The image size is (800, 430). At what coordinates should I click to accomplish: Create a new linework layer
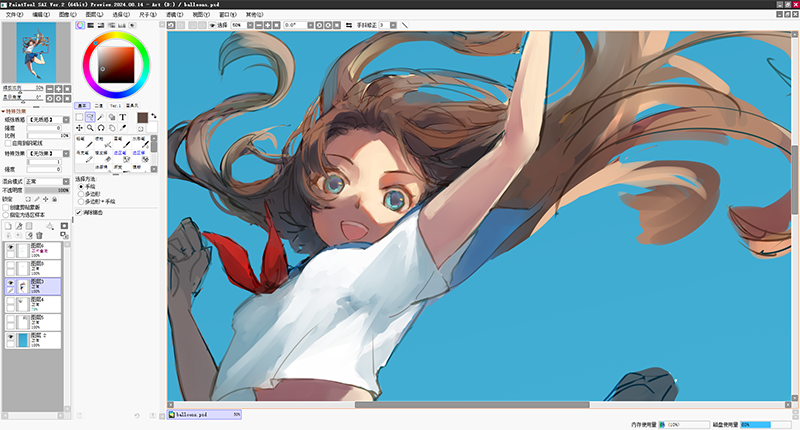19,226
